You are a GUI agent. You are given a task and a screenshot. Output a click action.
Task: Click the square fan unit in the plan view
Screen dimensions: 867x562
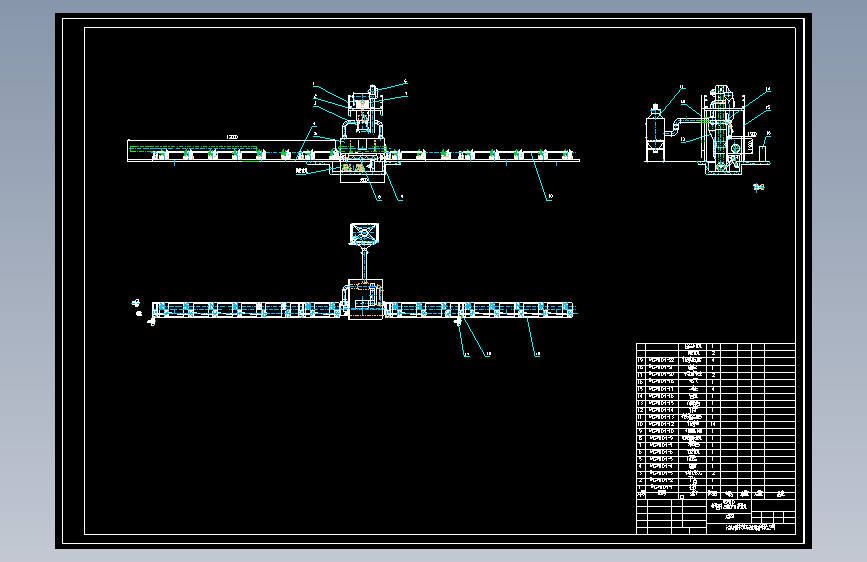click(x=364, y=233)
